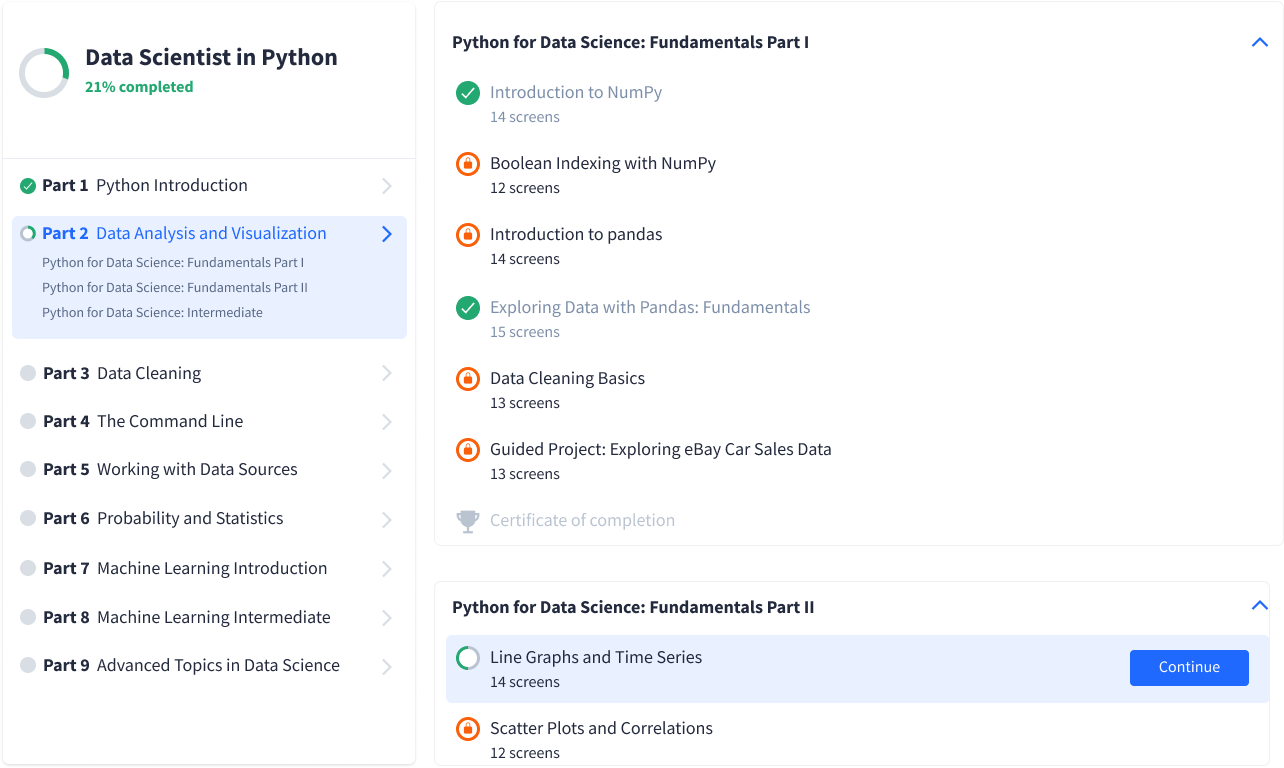Viewport: 1284px width, 768px height.
Task: Click progress ring icon for Line Graphs and Time Series
Action: point(468,658)
